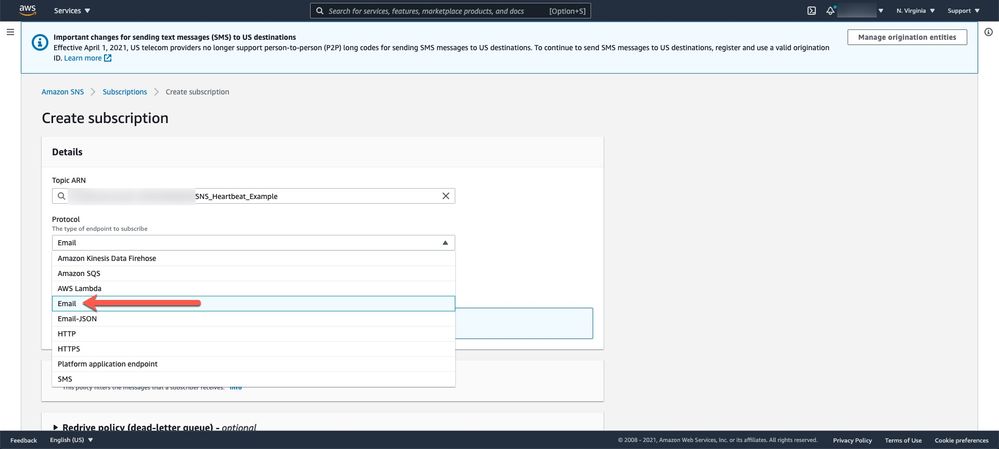Open the AWS home logo

[x=27, y=10]
